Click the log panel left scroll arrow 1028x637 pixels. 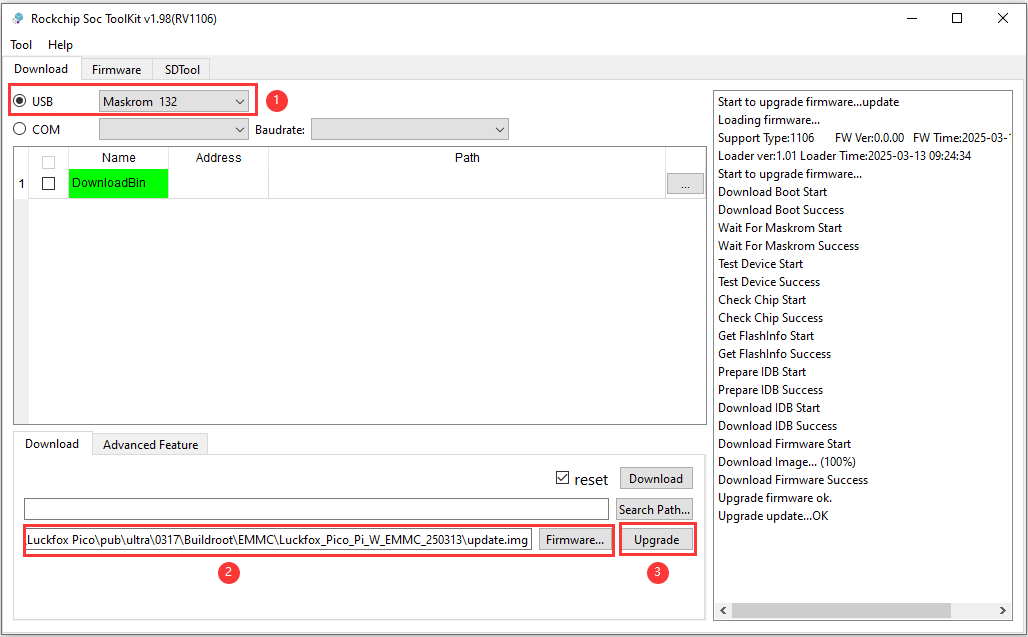tap(723, 610)
